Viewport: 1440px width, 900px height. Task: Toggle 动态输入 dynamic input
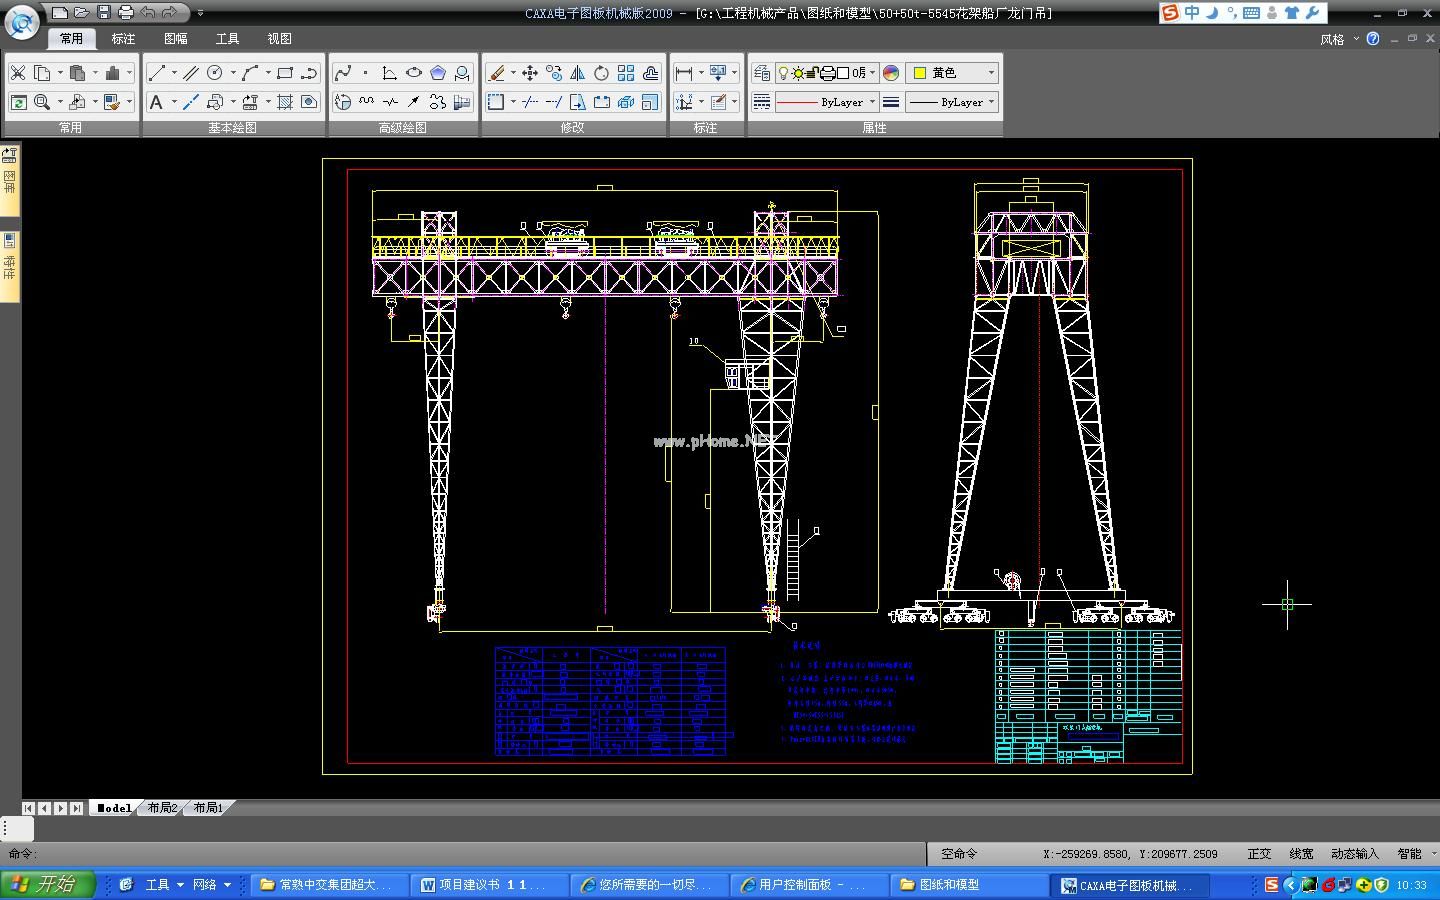coord(1354,854)
